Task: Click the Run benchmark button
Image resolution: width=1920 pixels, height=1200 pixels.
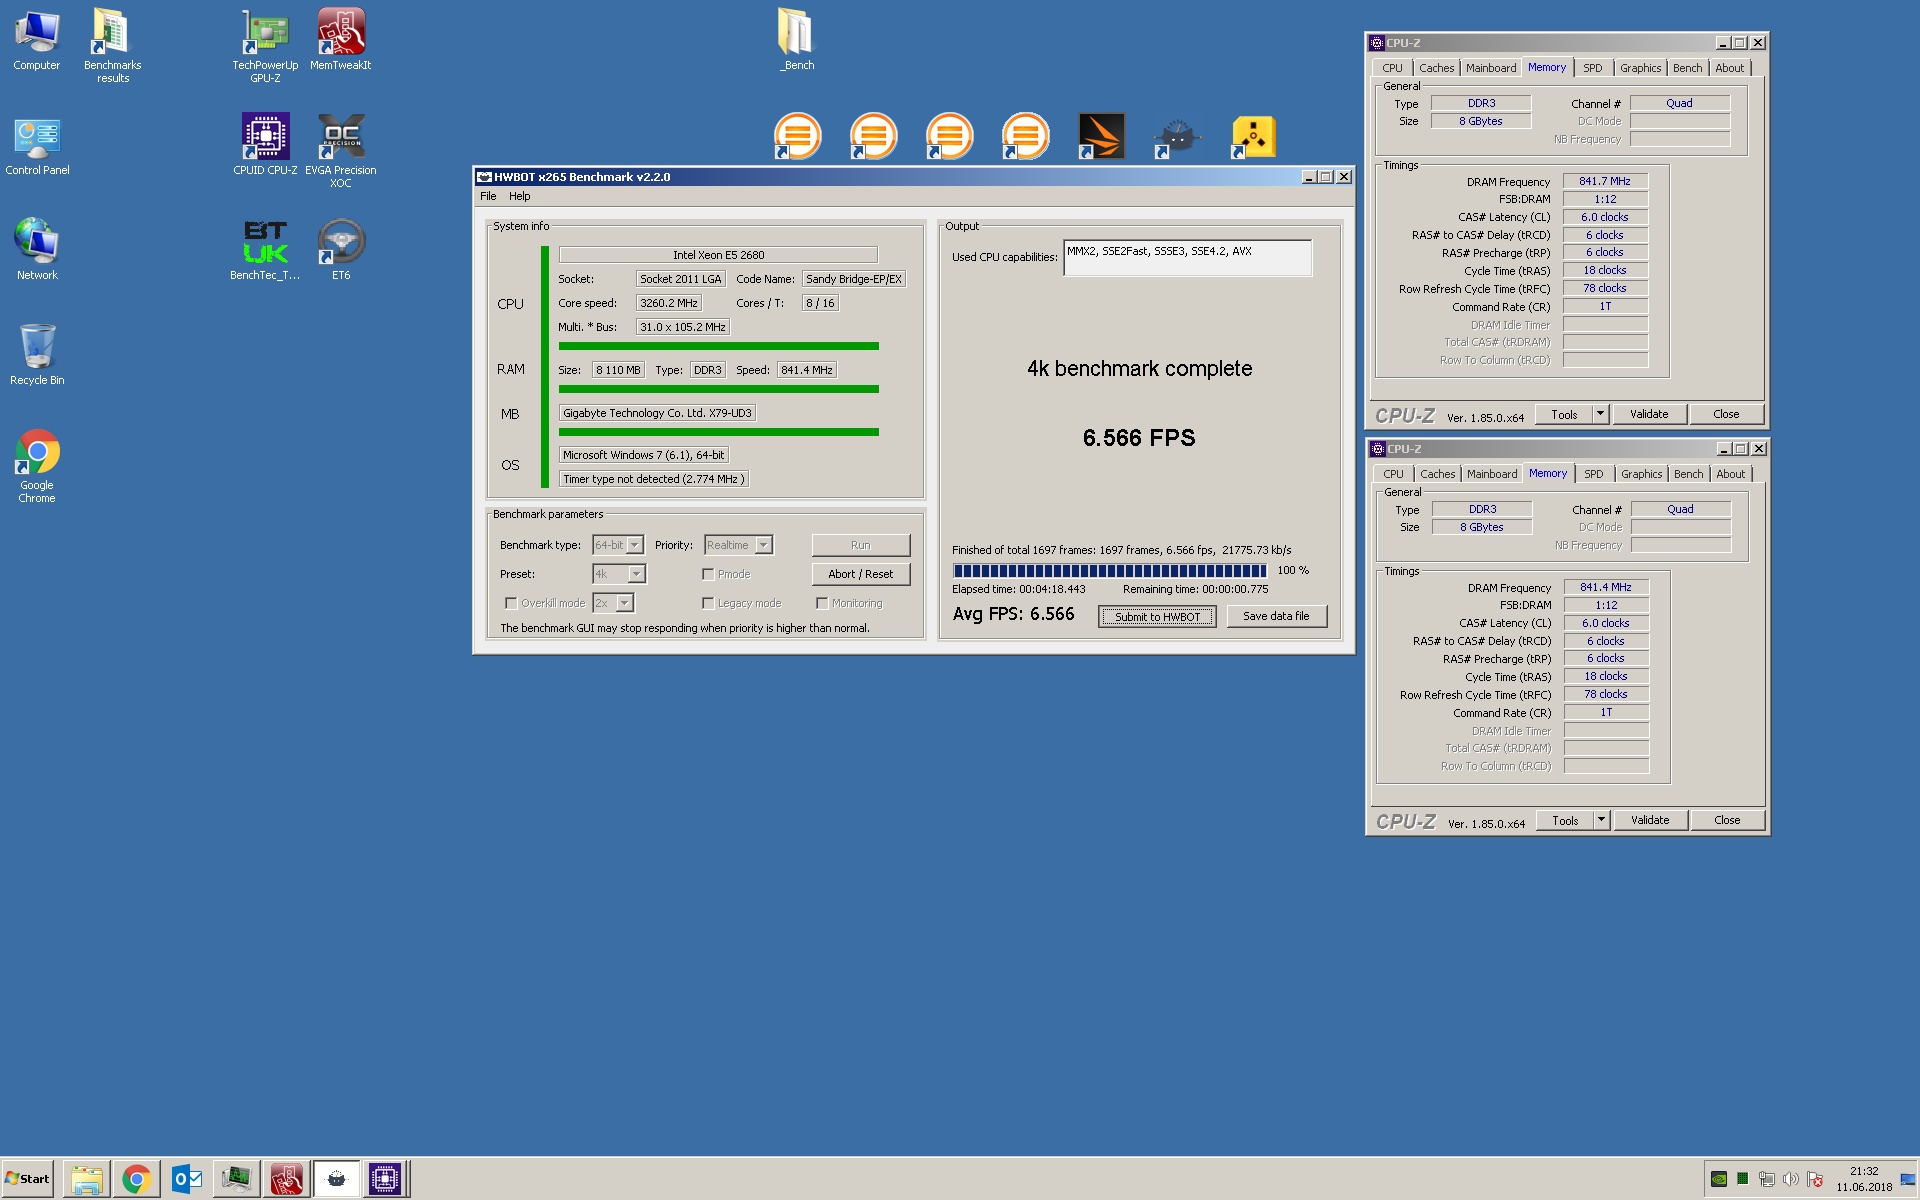Action: click(x=861, y=545)
